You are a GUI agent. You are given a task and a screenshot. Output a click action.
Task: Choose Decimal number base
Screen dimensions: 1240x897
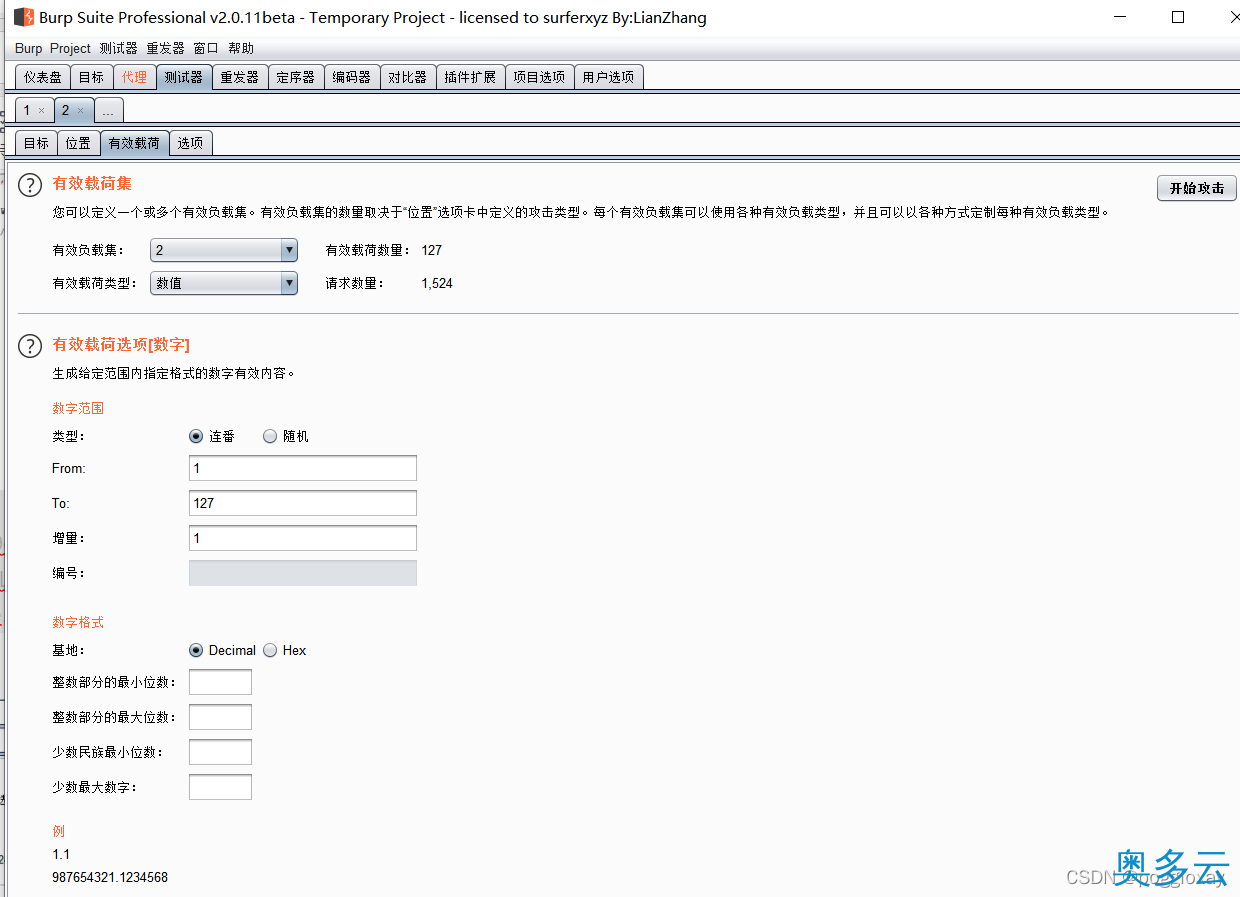pyautogui.click(x=196, y=650)
